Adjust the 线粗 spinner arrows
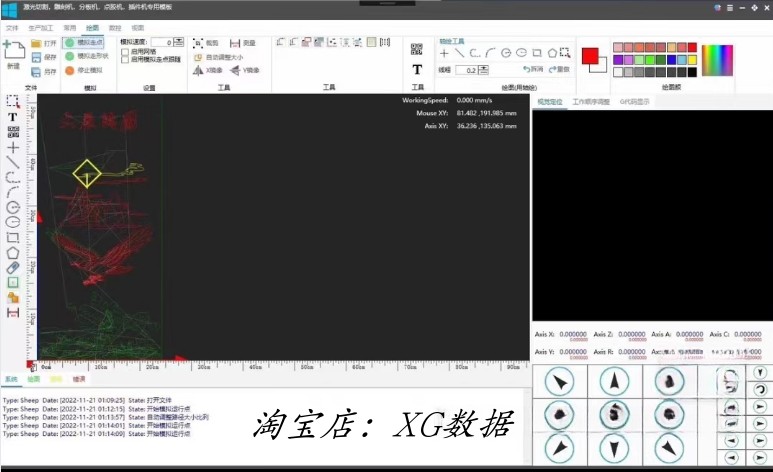Image resolution: width=773 pixels, height=472 pixels. click(x=484, y=70)
